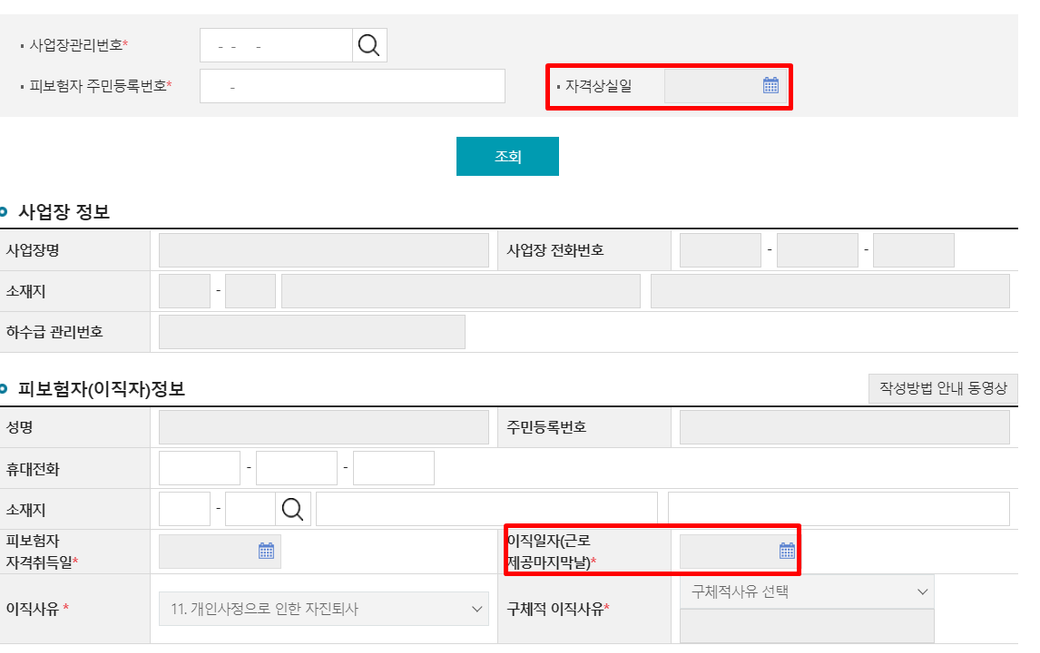This screenshot has height=653, width=1040.
Task: Click the 이직일자 date input field
Action: pyautogui.click(x=727, y=551)
